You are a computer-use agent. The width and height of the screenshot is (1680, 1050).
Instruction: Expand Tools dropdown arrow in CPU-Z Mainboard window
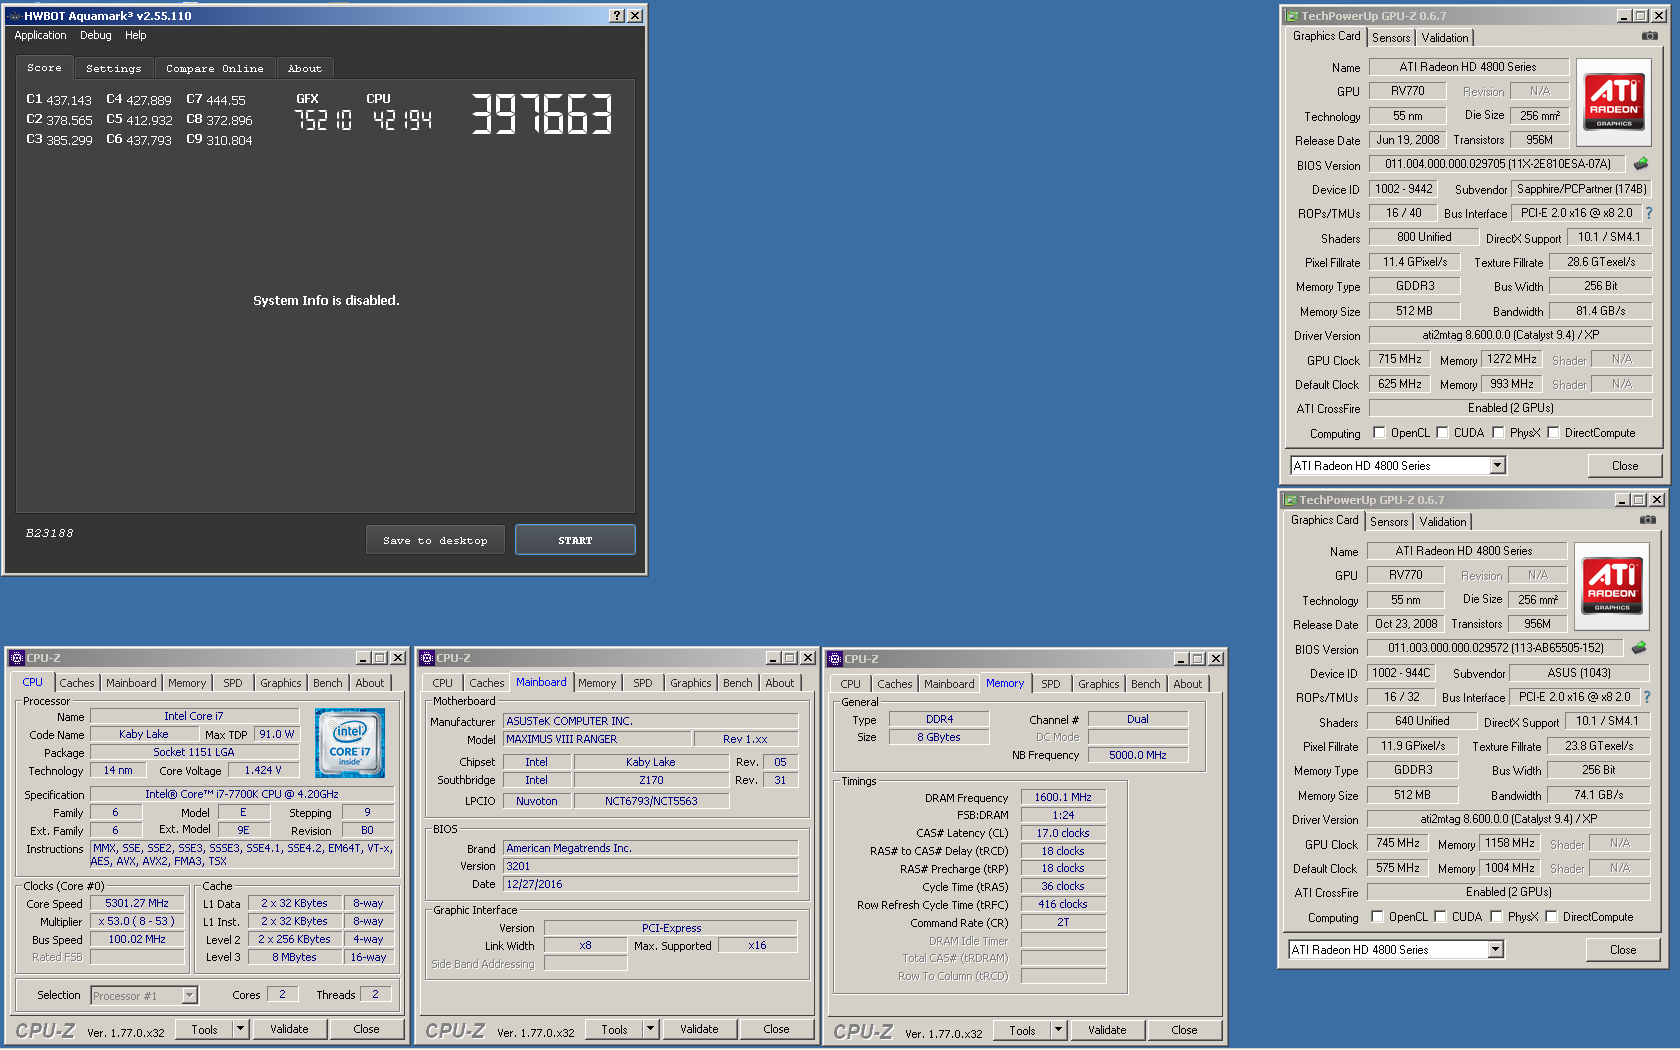point(650,1029)
